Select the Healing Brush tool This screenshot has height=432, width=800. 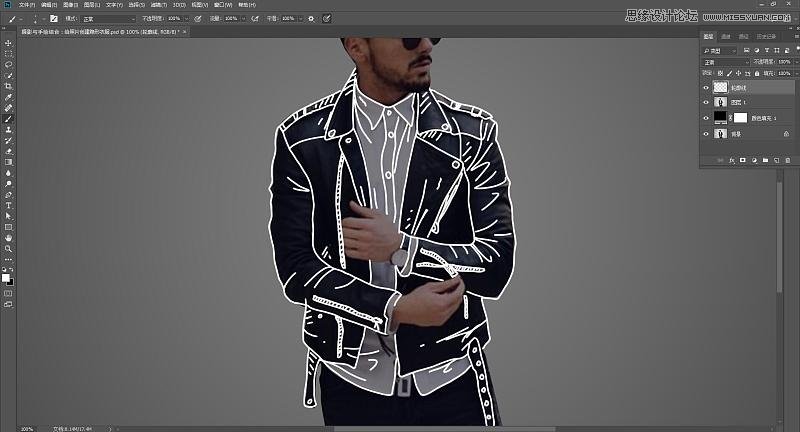(8, 108)
